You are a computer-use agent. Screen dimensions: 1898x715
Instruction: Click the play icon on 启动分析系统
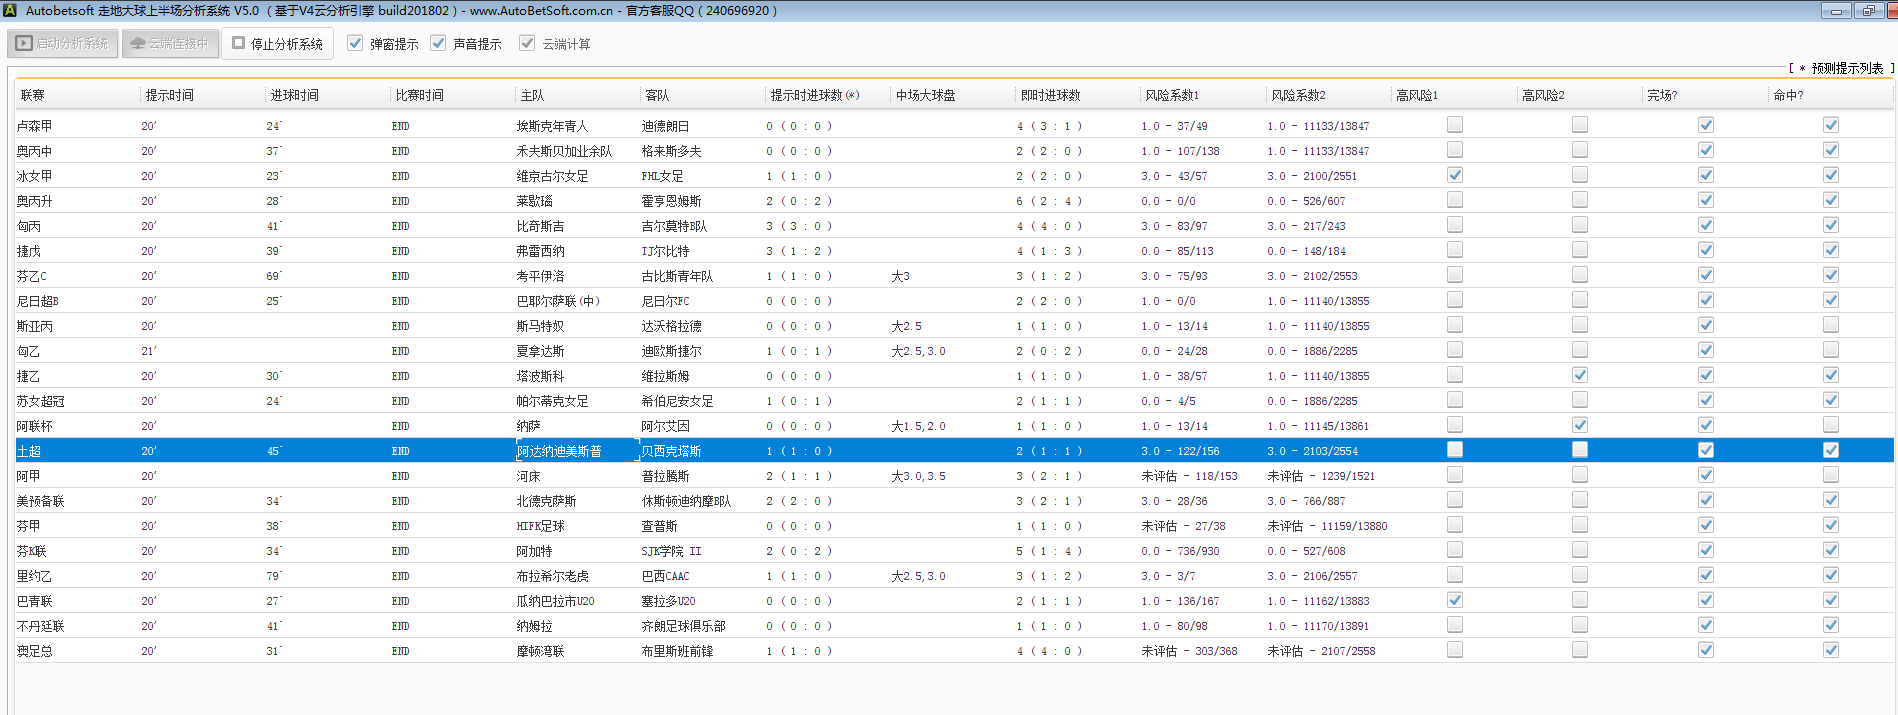24,44
